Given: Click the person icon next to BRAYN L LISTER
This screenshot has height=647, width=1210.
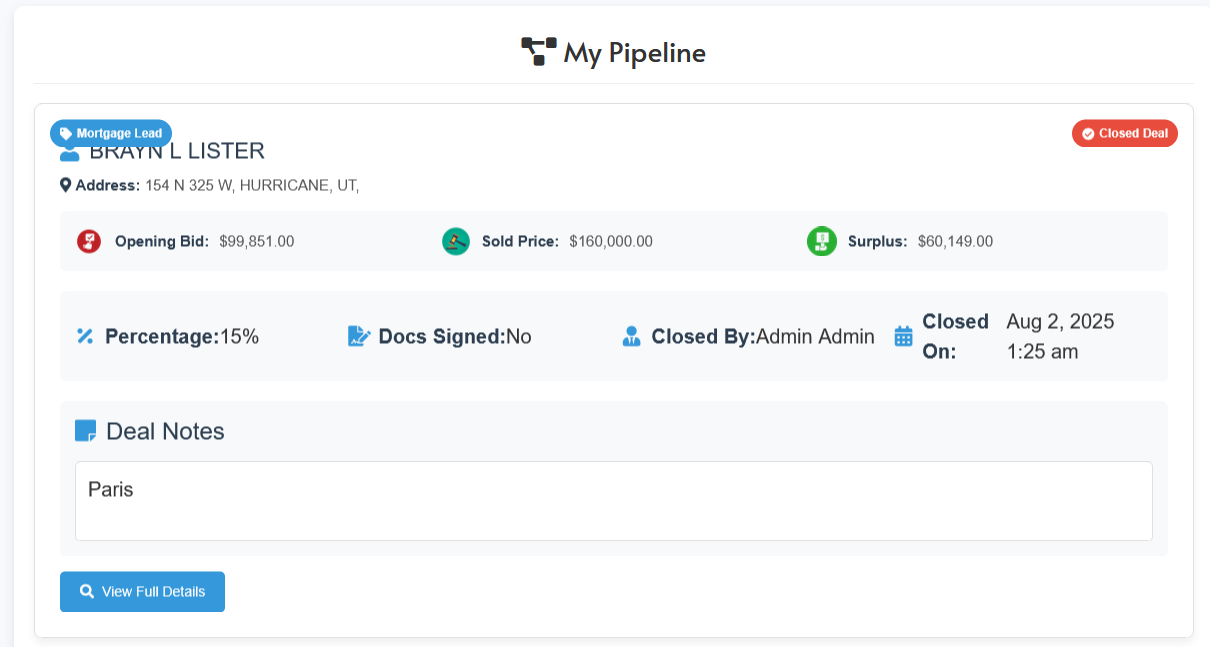Looking at the screenshot, I should click(x=69, y=154).
